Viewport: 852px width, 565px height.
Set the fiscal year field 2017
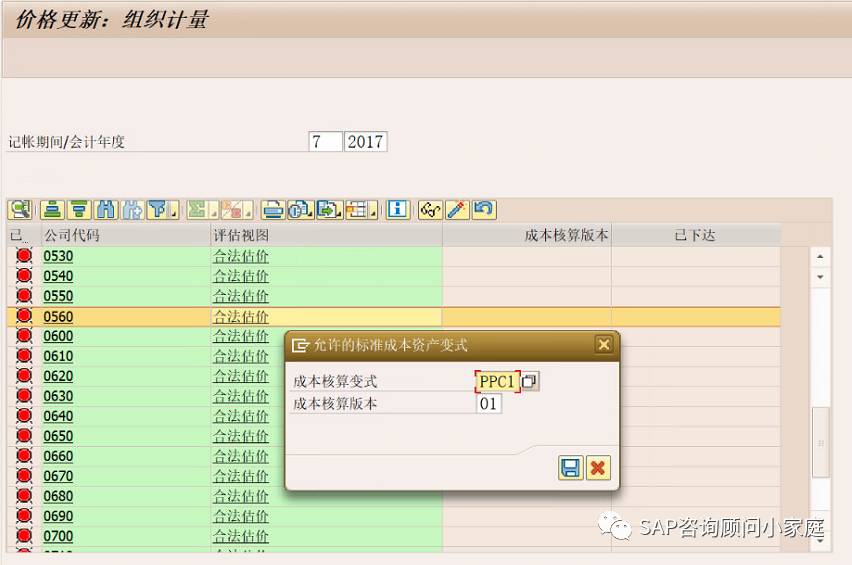pos(365,142)
